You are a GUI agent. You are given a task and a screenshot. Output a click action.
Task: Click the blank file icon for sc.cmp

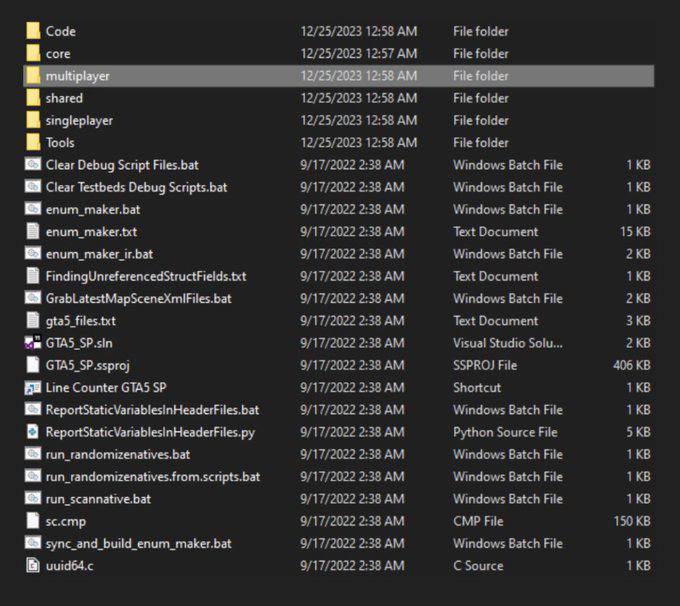[33, 521]
